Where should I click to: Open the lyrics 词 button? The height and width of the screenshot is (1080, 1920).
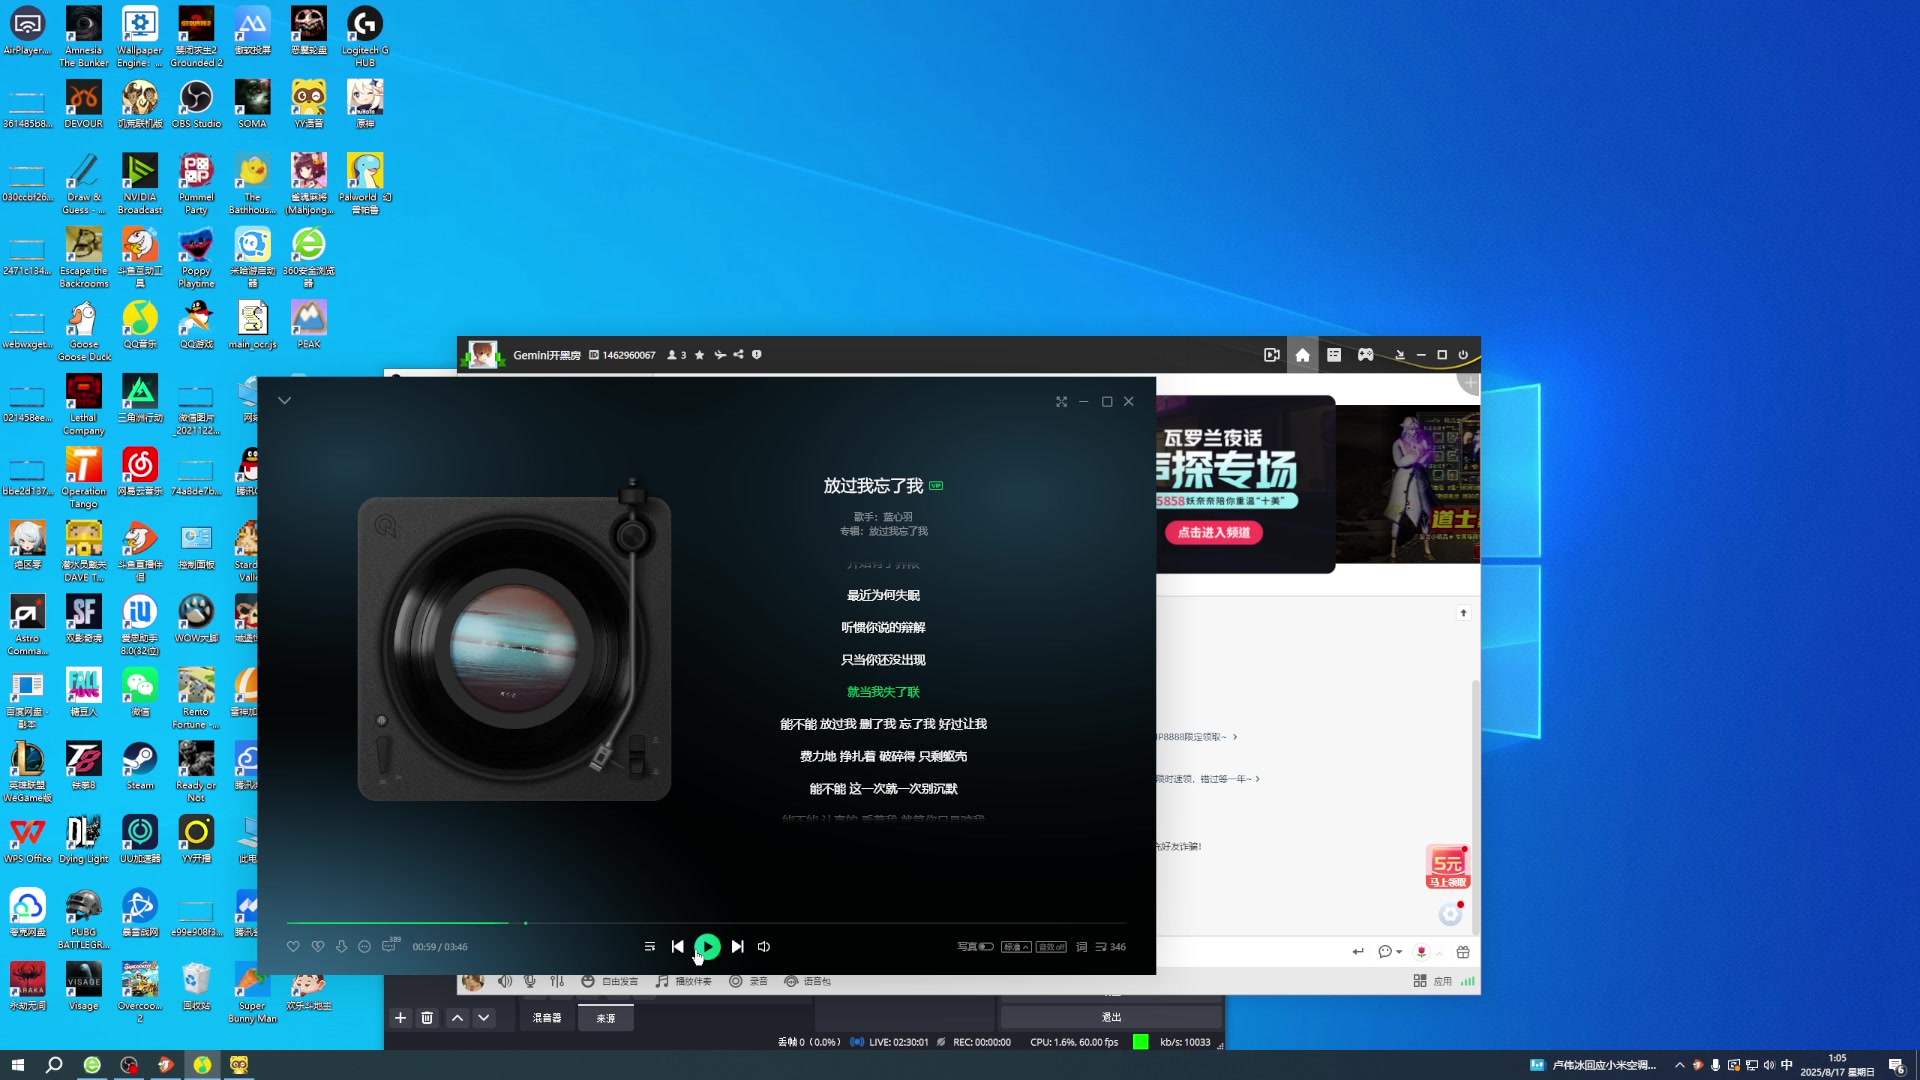pyautogui.click(x=1082, y=946)
